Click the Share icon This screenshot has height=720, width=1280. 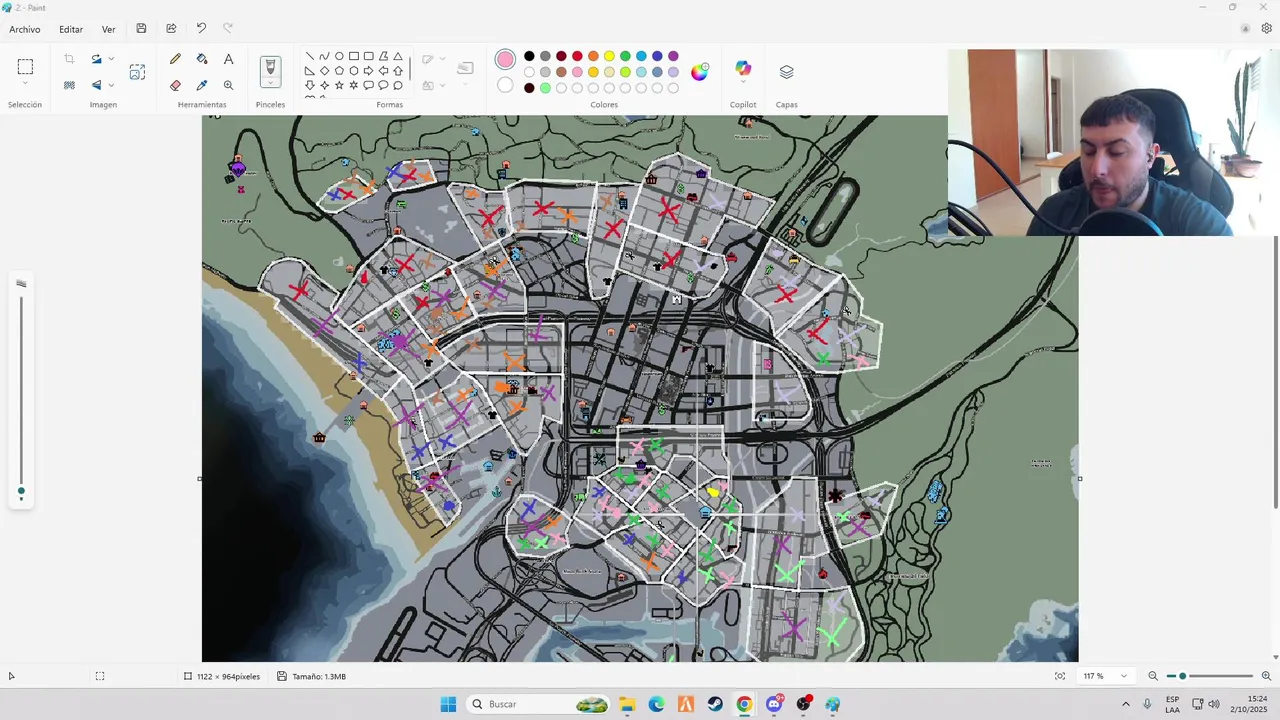(171, 29)
